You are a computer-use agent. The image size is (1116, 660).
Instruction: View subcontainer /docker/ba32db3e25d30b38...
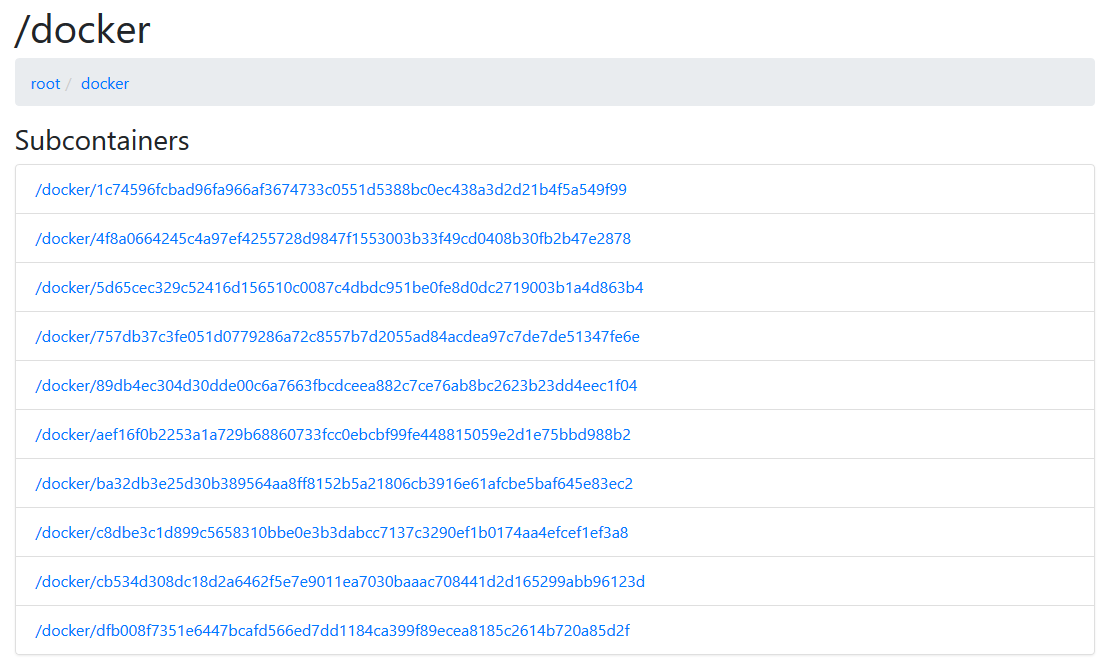[x=334, y=484]
